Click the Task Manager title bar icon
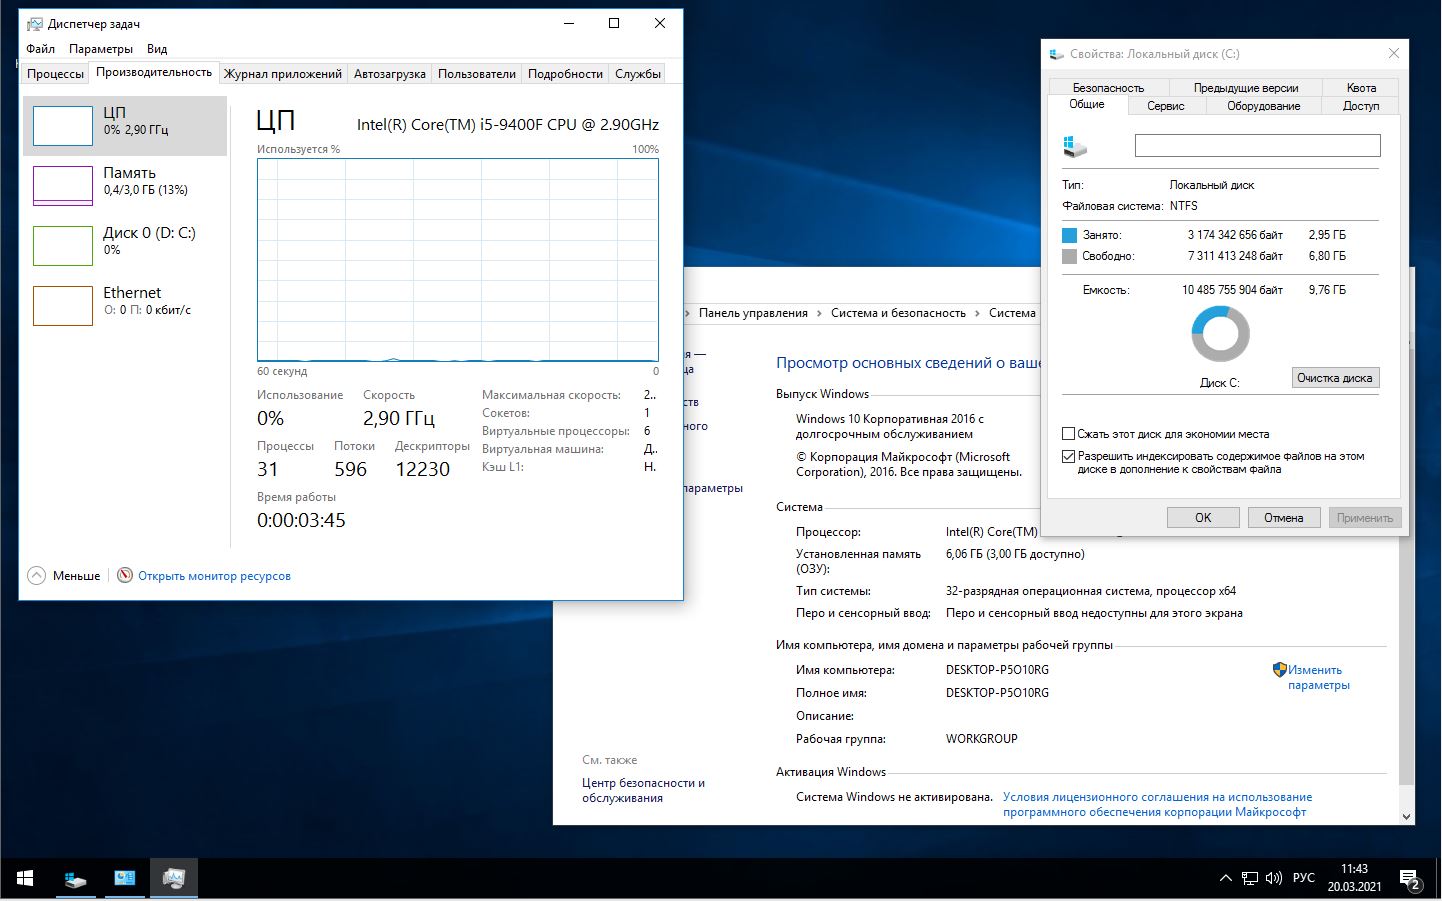This screenshot has height=901, width=1442. click(x=35, y=23)
